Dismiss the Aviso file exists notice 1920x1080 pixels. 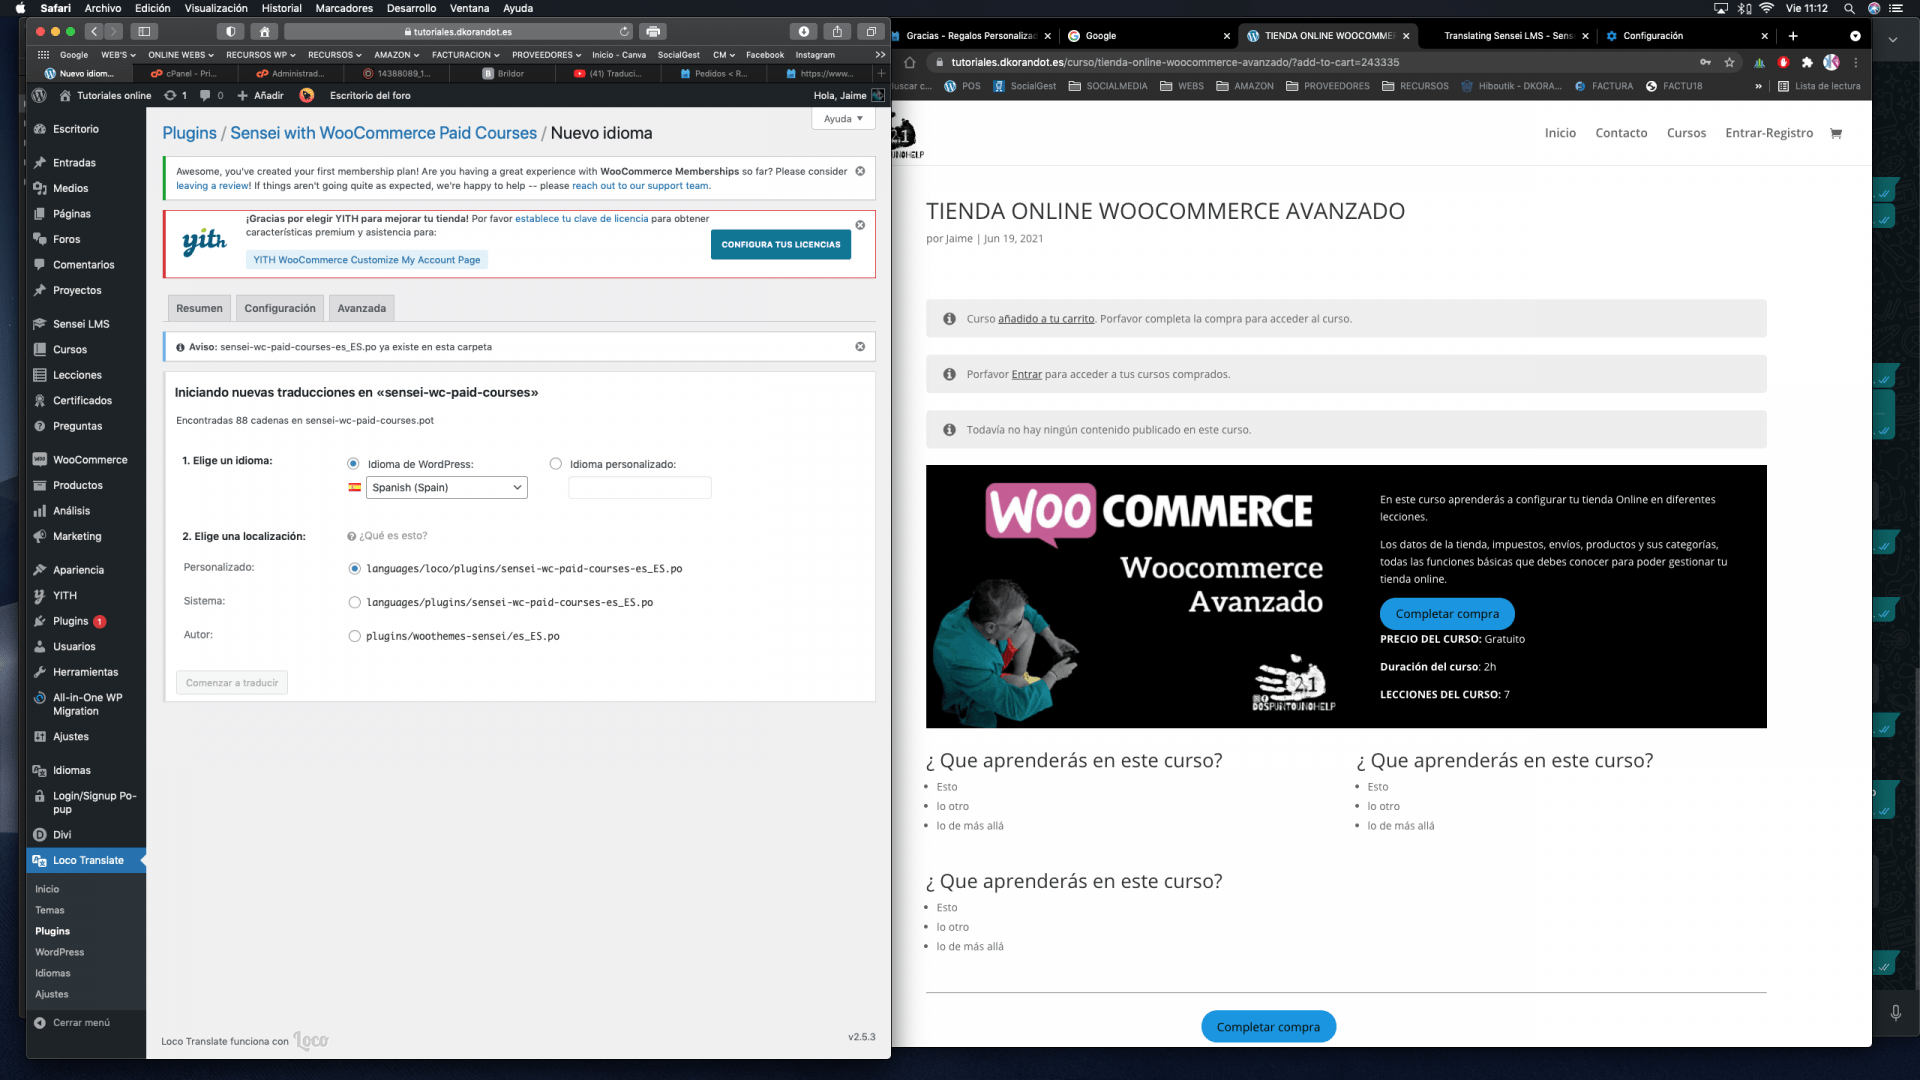(x=860, y=347)
